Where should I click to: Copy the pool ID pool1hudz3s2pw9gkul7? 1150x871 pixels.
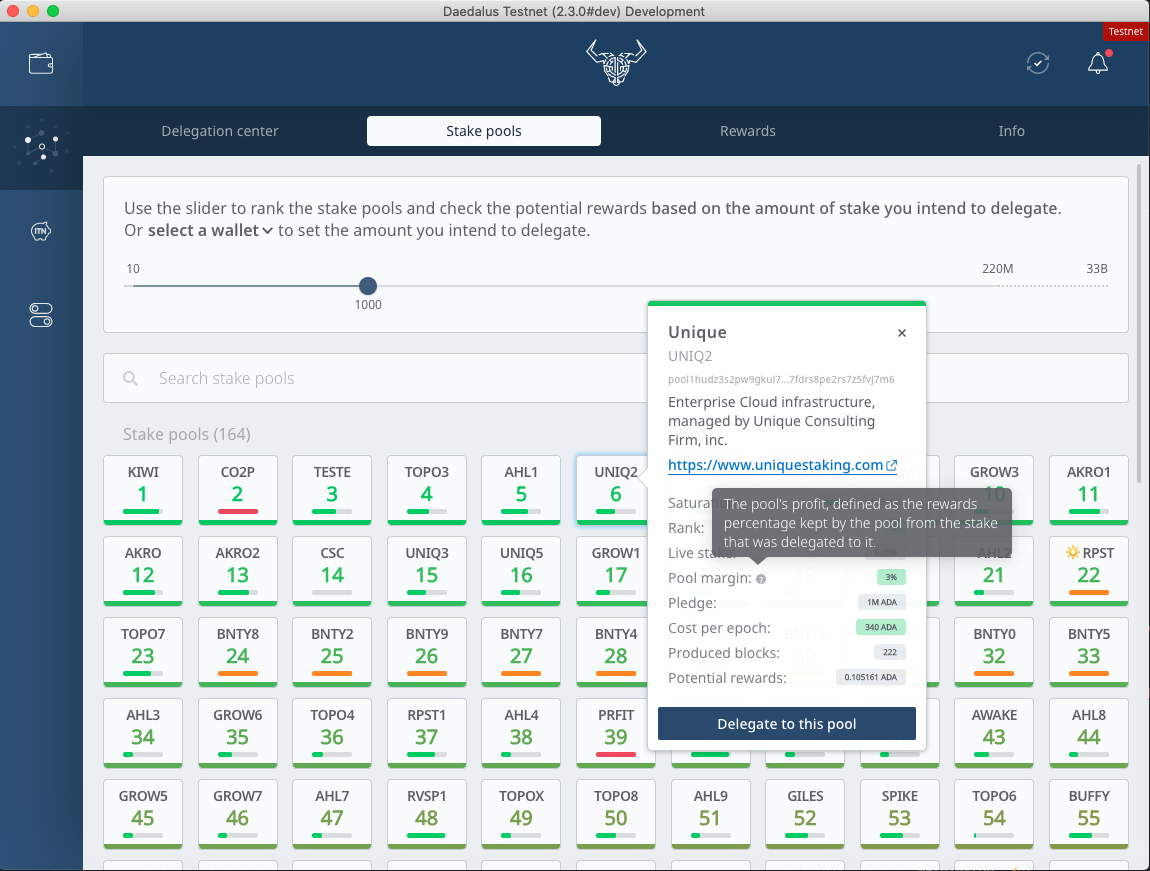pyautogui.click(x=781, y=380)
